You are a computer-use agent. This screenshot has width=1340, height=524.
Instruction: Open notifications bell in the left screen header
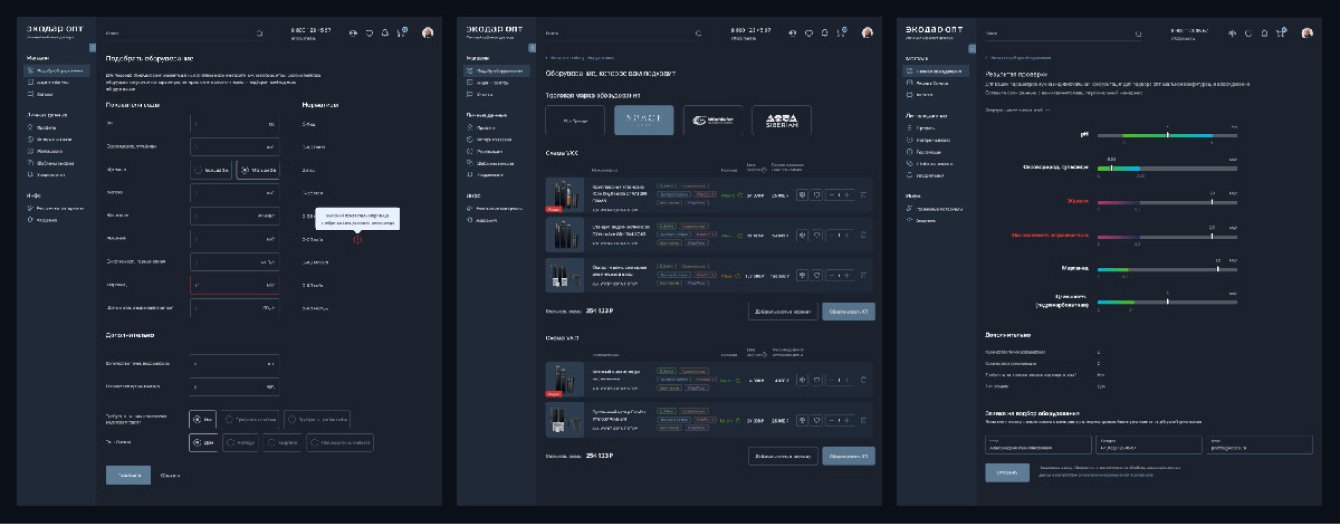click(x=385, y=33)
